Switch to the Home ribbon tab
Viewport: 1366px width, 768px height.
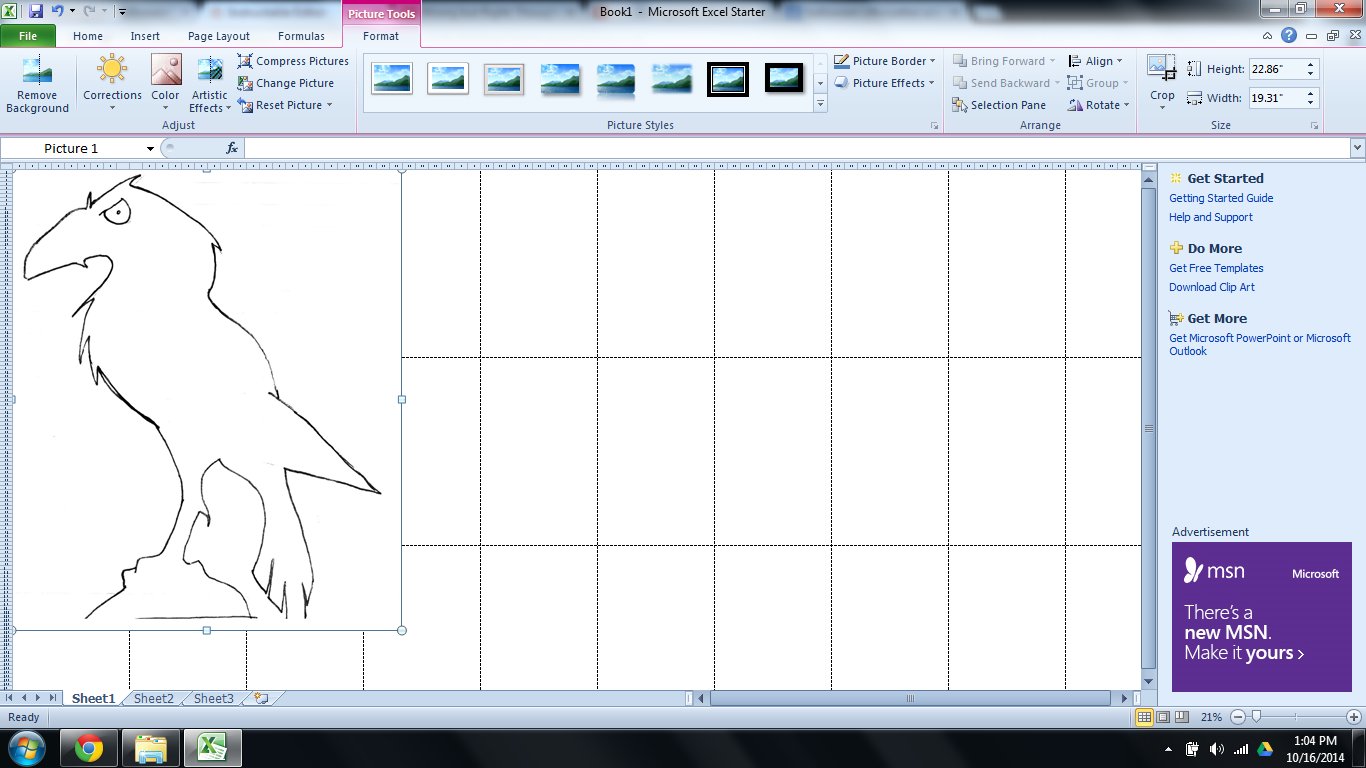[x=87, y=35]
